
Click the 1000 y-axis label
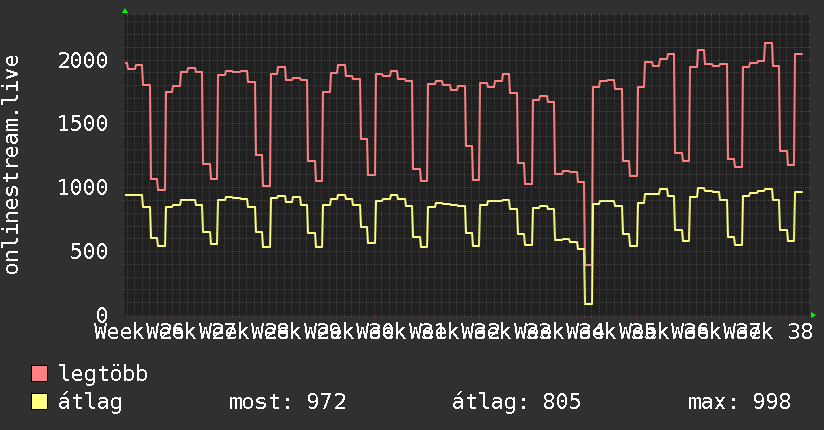pyautogui.click(x=83, y=188)
